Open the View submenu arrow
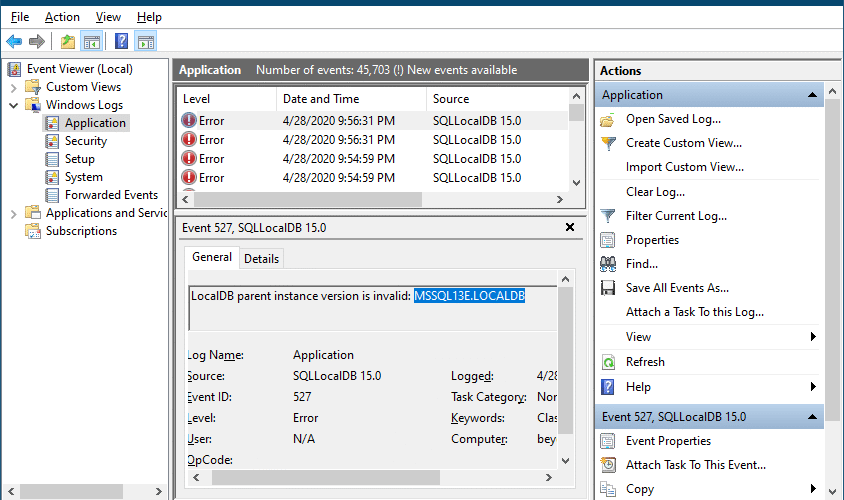 pyautogui.click(x=813, y=337)
